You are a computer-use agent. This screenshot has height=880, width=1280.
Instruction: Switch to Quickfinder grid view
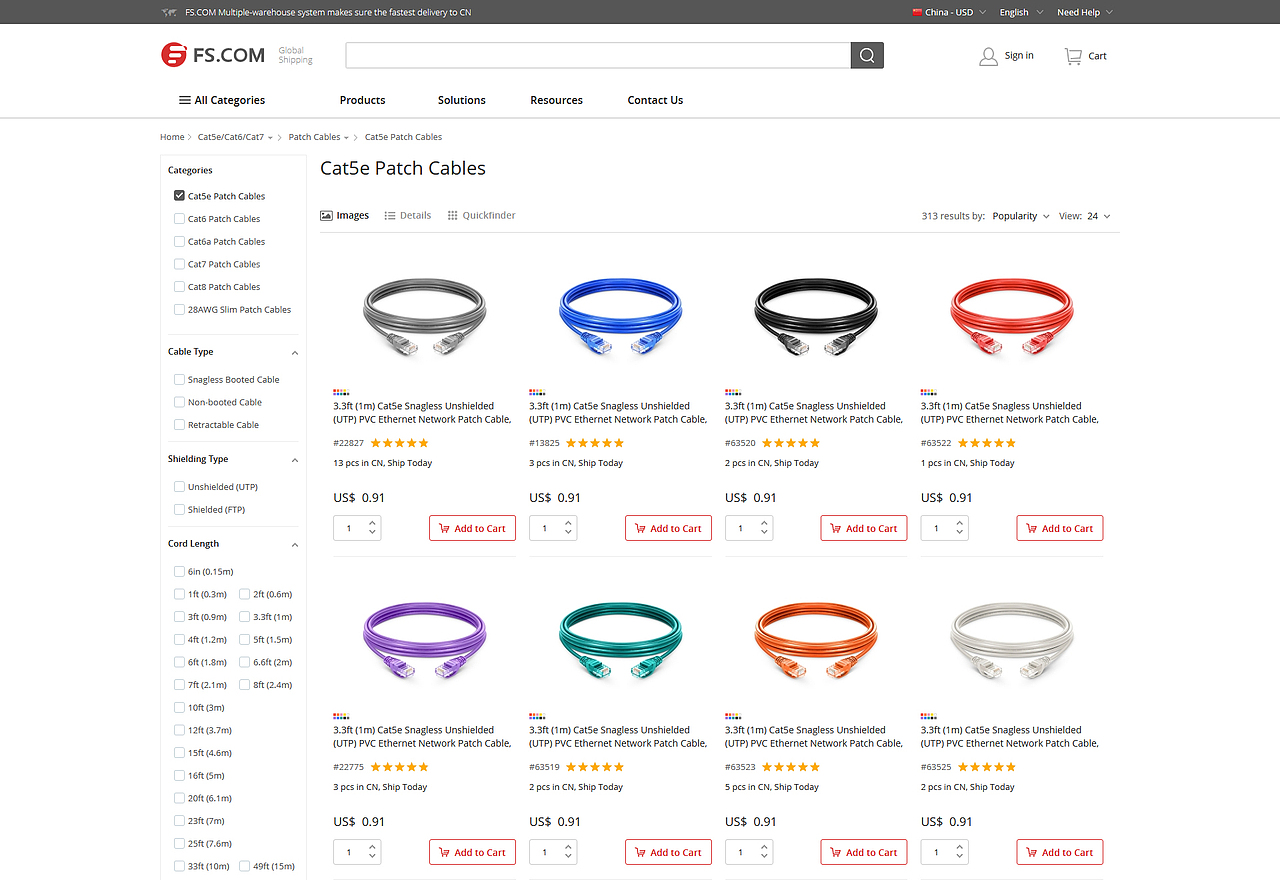[x=481, y=216]
